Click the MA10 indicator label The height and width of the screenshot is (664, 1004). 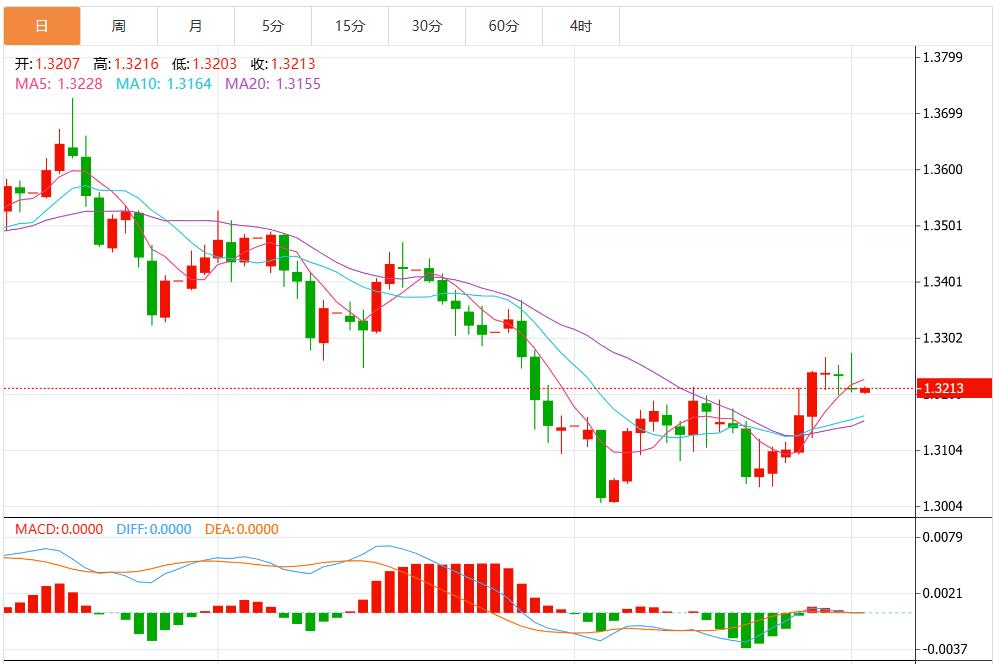163,84
